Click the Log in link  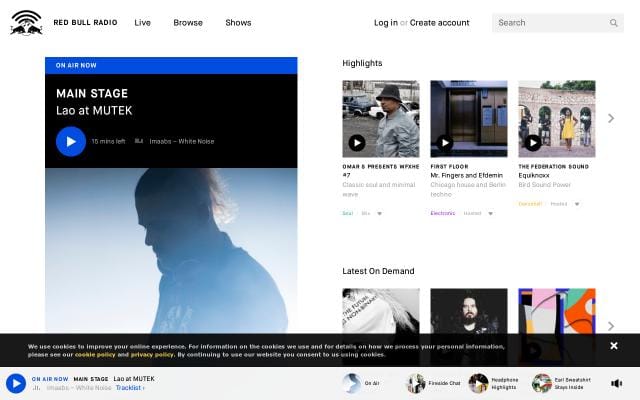click(x=385, y=23)
